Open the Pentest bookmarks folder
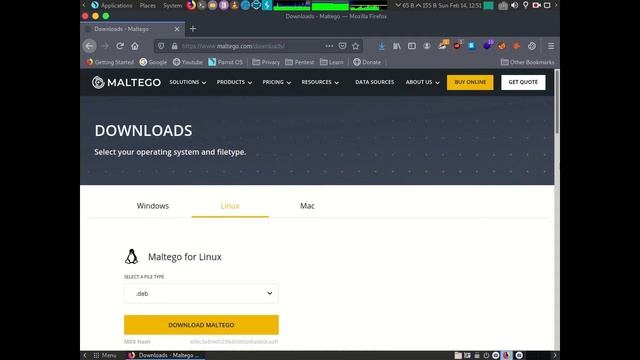640x360 pixels. [x=300, y=62]
